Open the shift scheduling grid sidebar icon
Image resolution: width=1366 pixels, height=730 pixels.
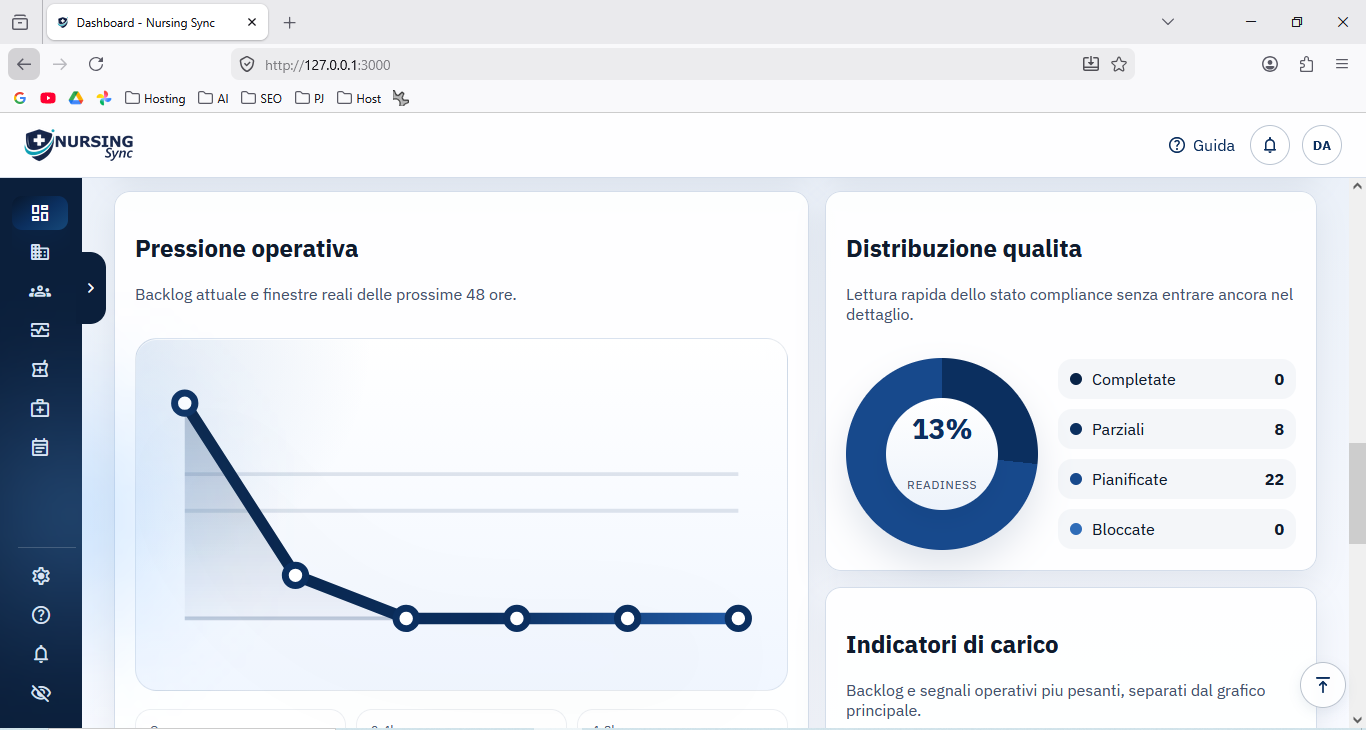[x=40, y=369]
